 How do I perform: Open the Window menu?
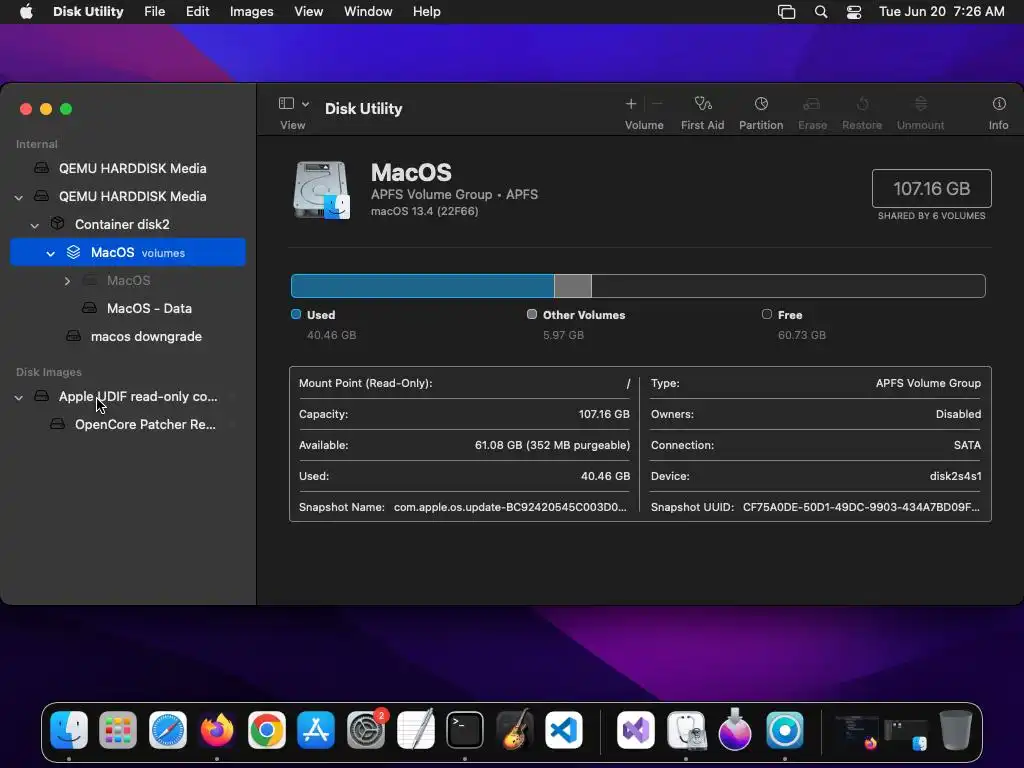tap(368, 12)
